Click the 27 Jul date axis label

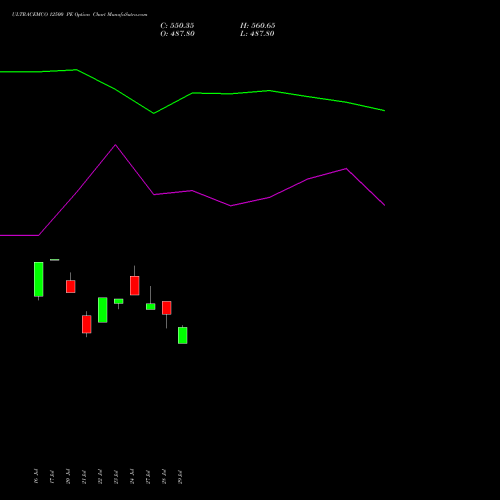point(148,476)
